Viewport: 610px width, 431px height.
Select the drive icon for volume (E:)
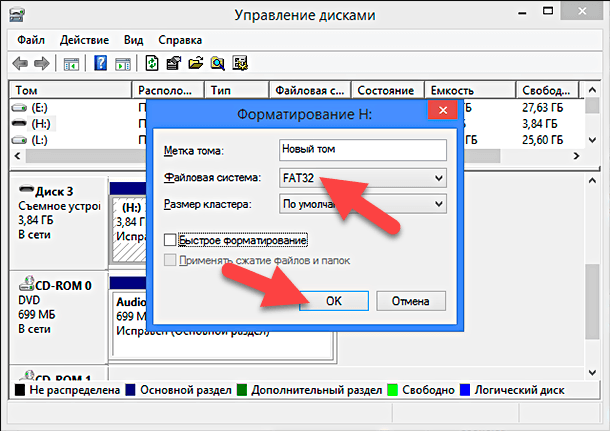pos(19,107)
